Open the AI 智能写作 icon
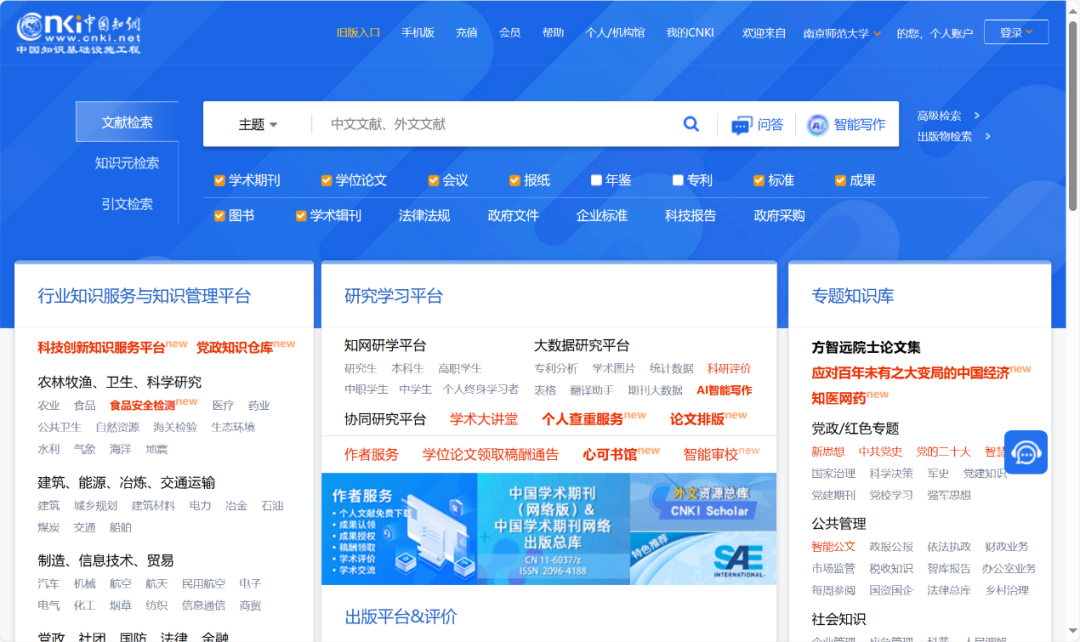This screenshot has width=1080, height=642. click(817, 125)
